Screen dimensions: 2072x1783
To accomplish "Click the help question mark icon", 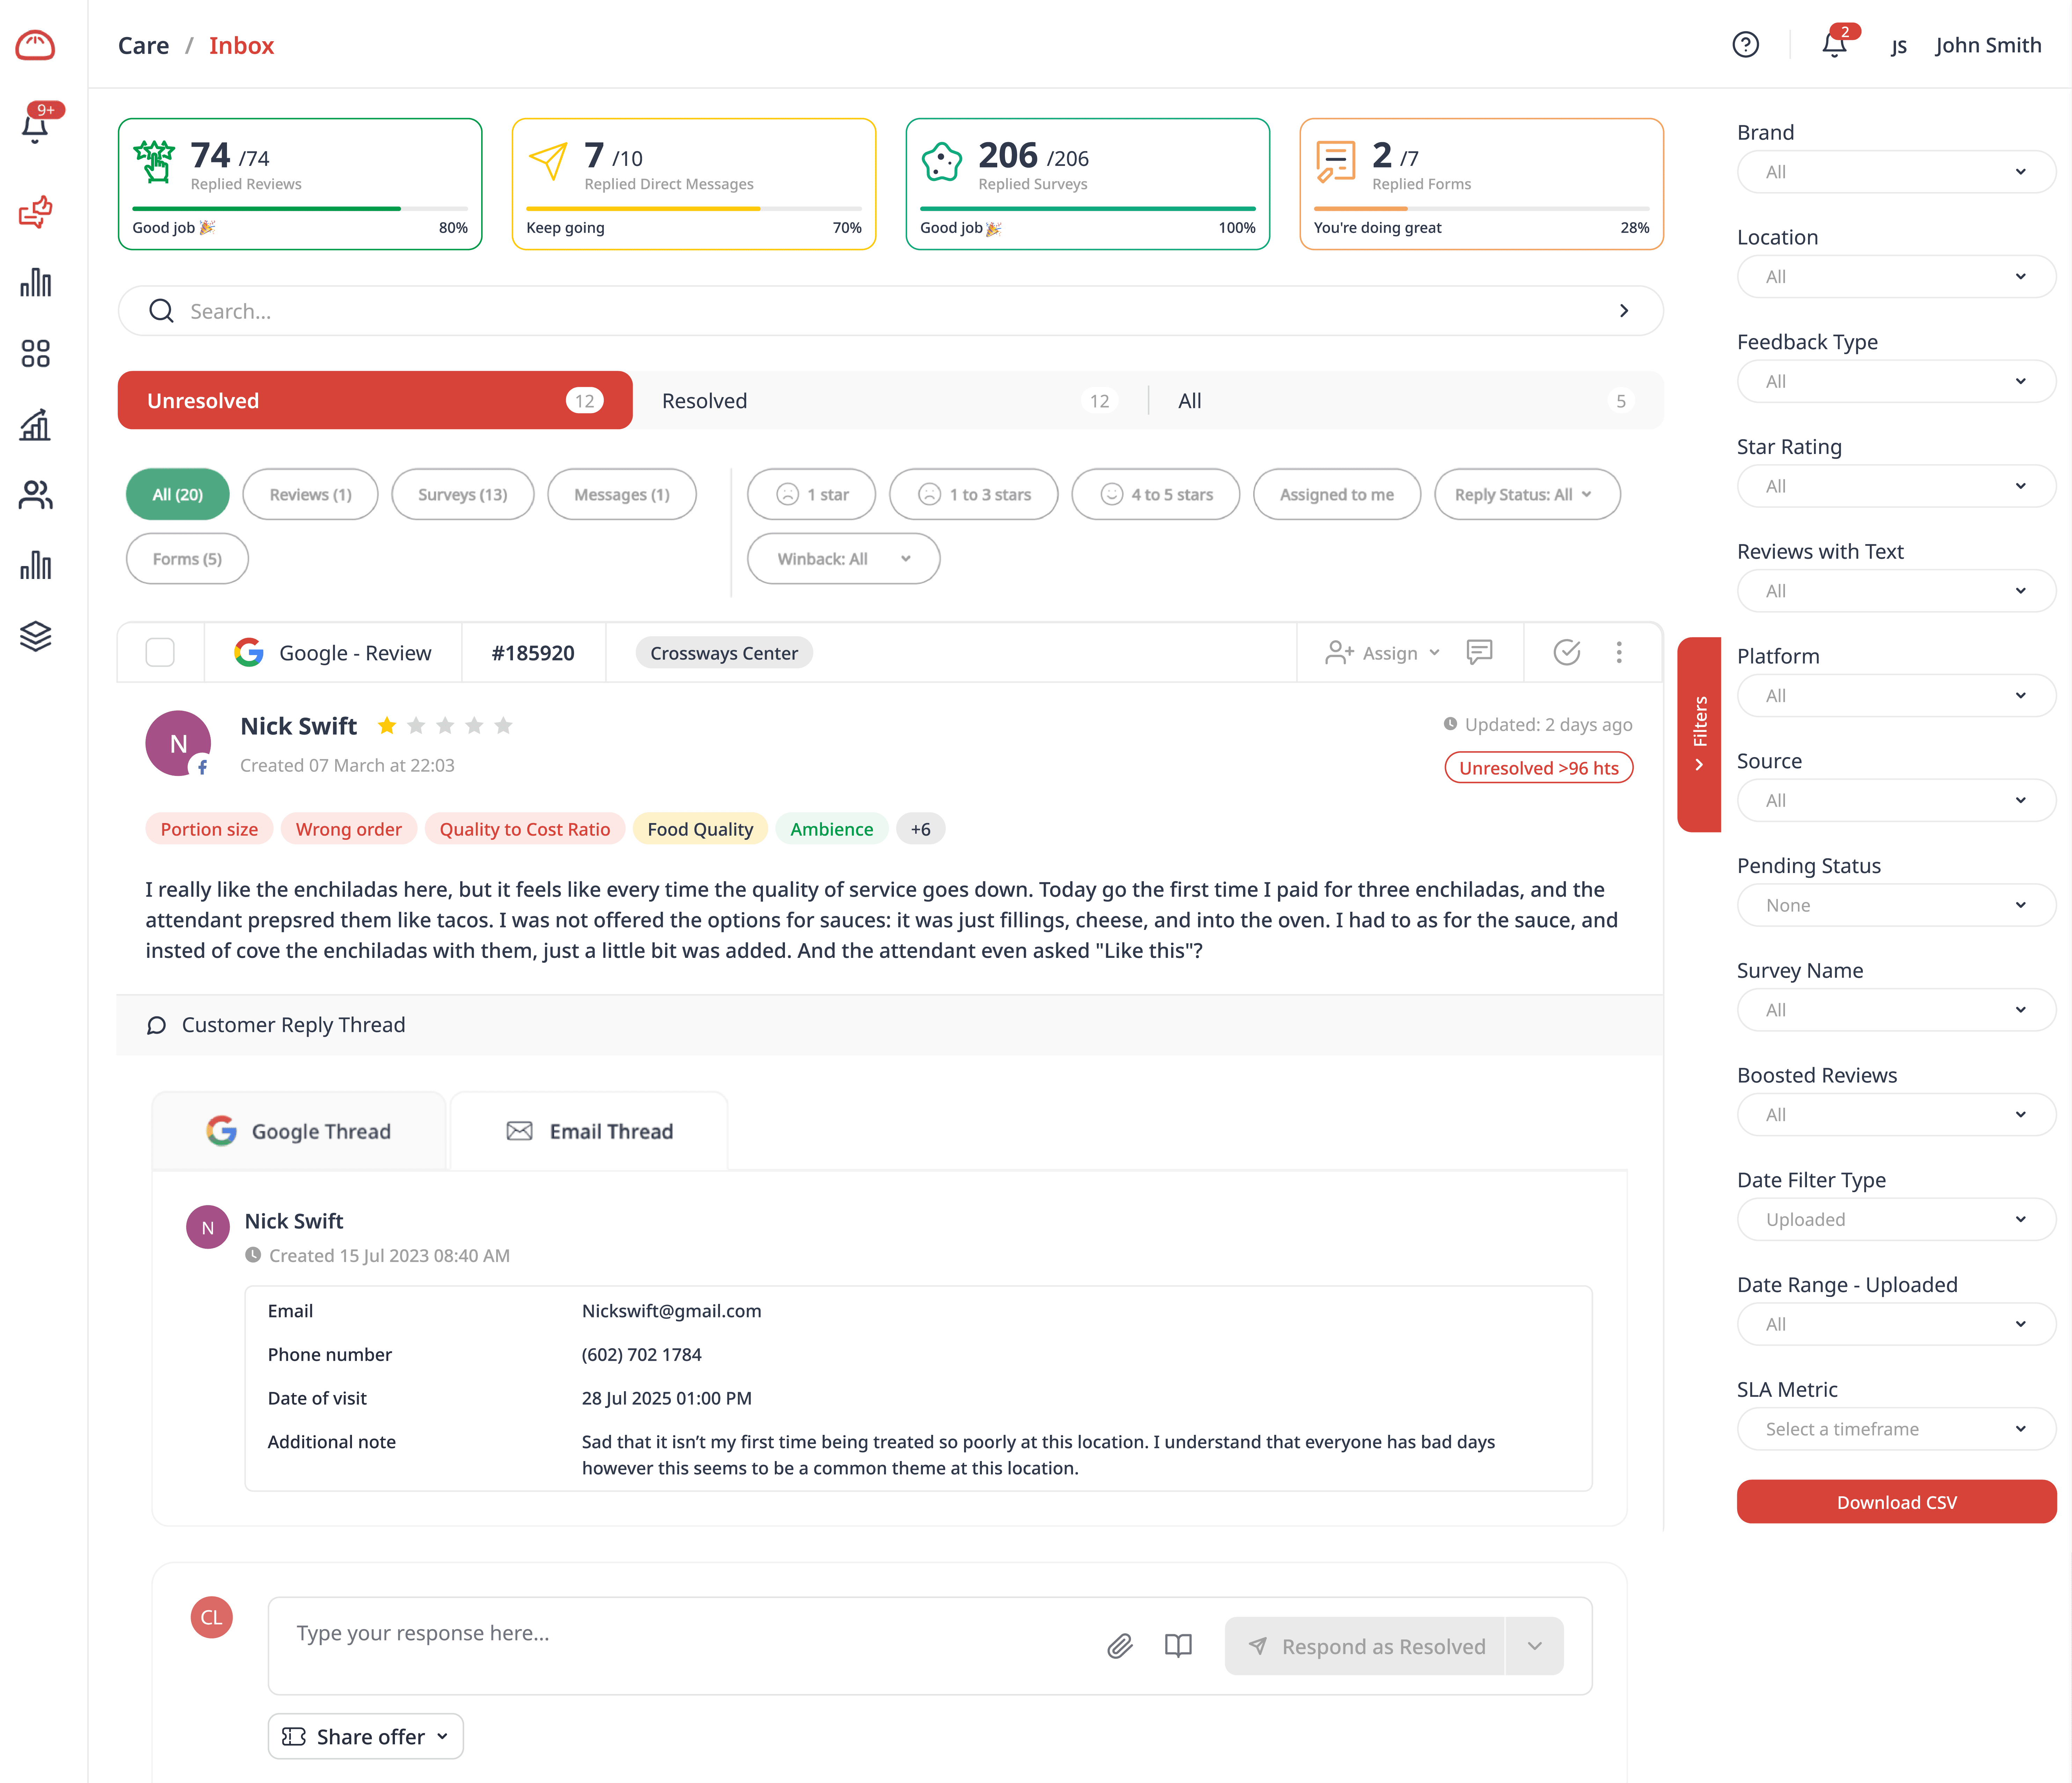I will point(1745,45).
